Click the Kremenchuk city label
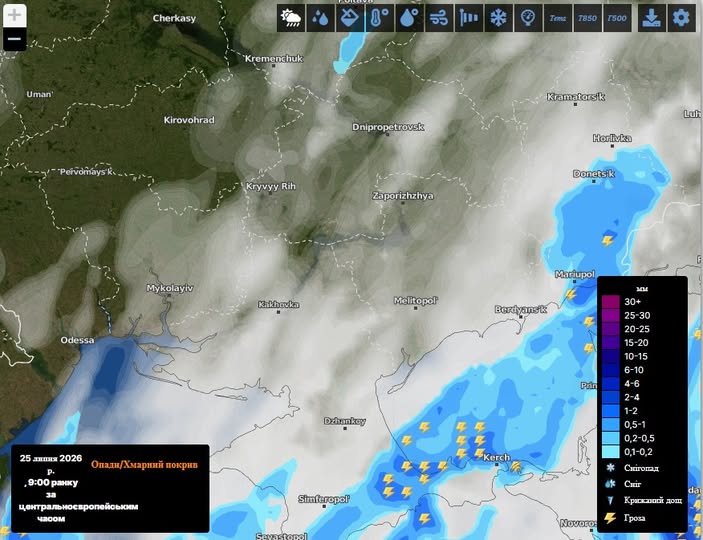 click(274, 59)
